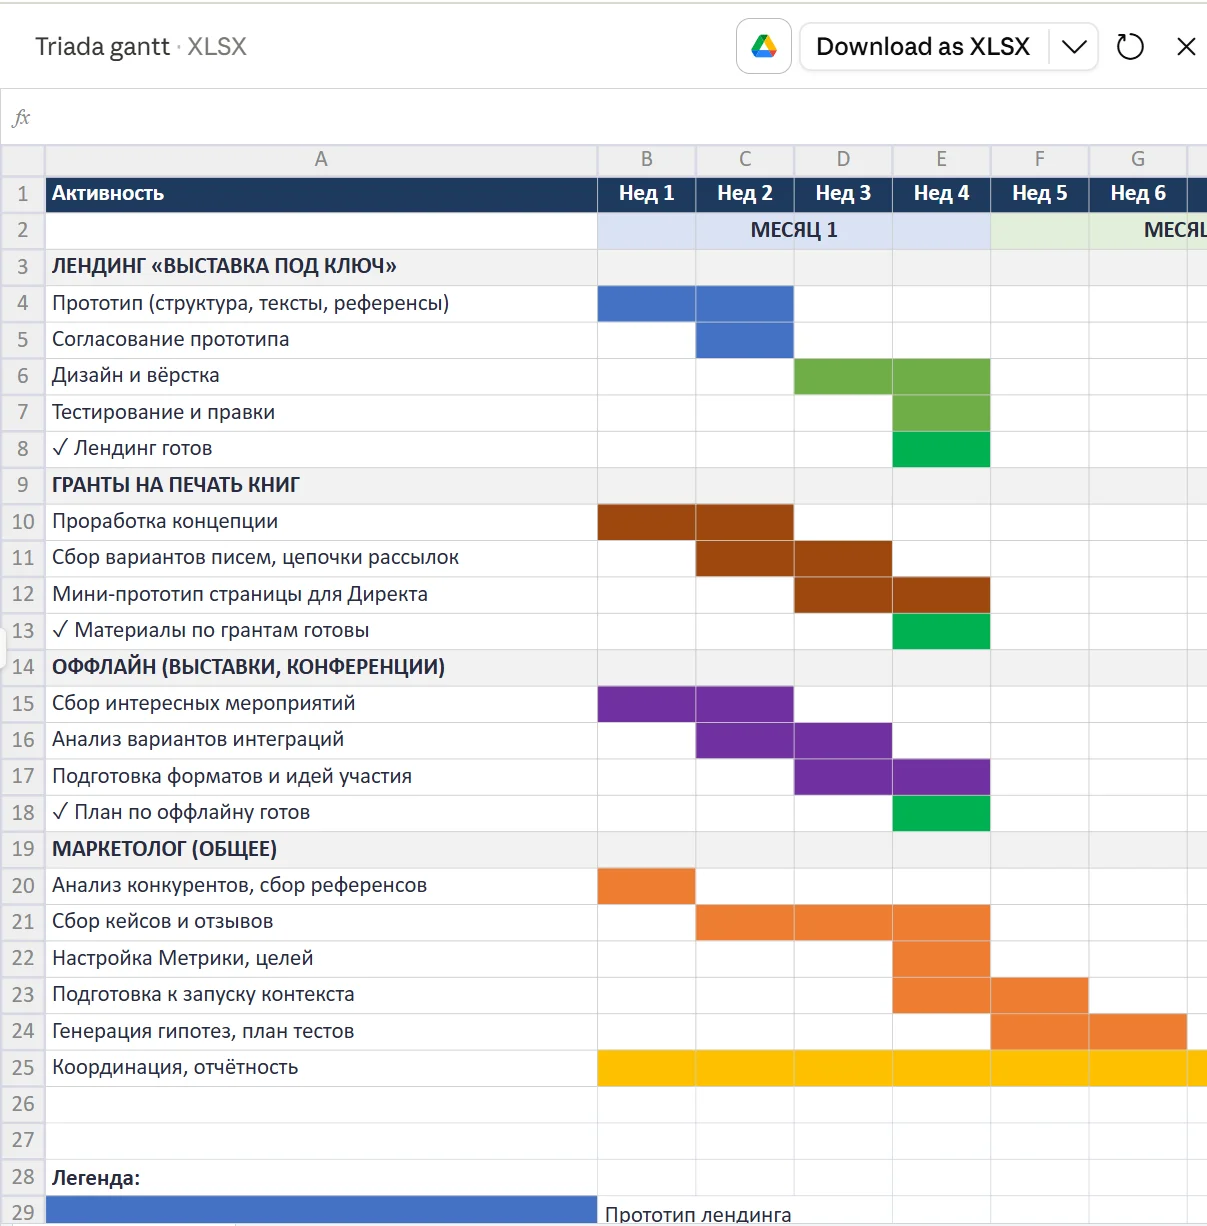
Task: Close the Triada gantt preview
Action: click(x=1186, y=46)
